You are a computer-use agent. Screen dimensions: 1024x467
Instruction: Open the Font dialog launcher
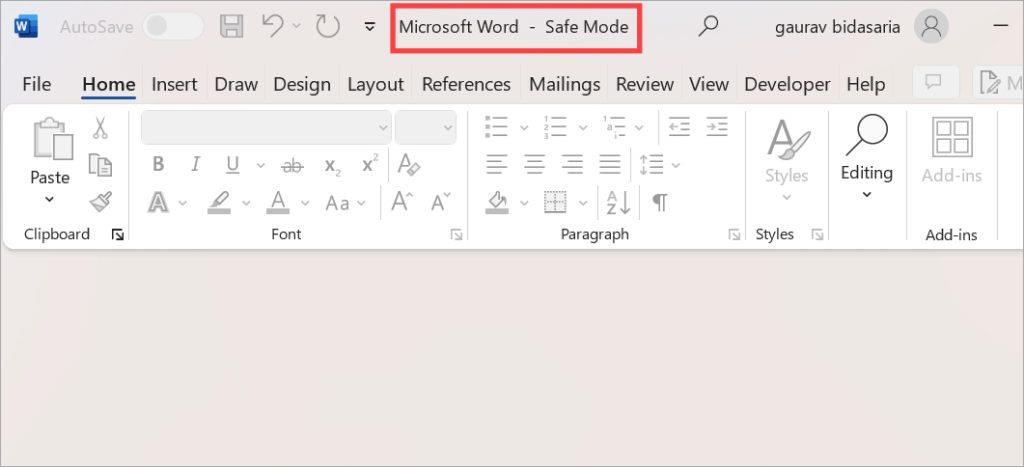pos(456,235)
